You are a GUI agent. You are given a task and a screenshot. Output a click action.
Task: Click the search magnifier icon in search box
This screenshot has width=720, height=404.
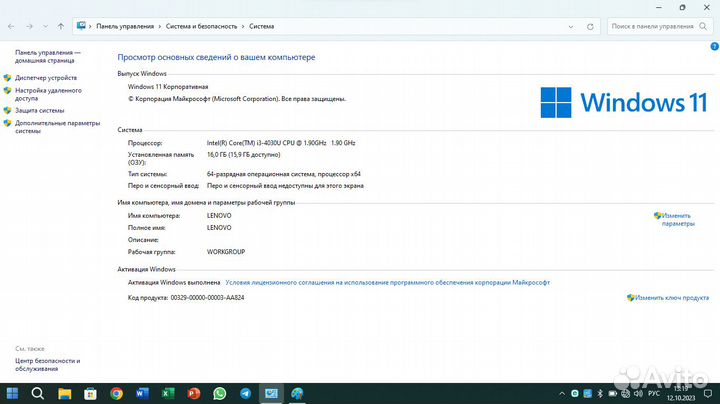point(703,27)
